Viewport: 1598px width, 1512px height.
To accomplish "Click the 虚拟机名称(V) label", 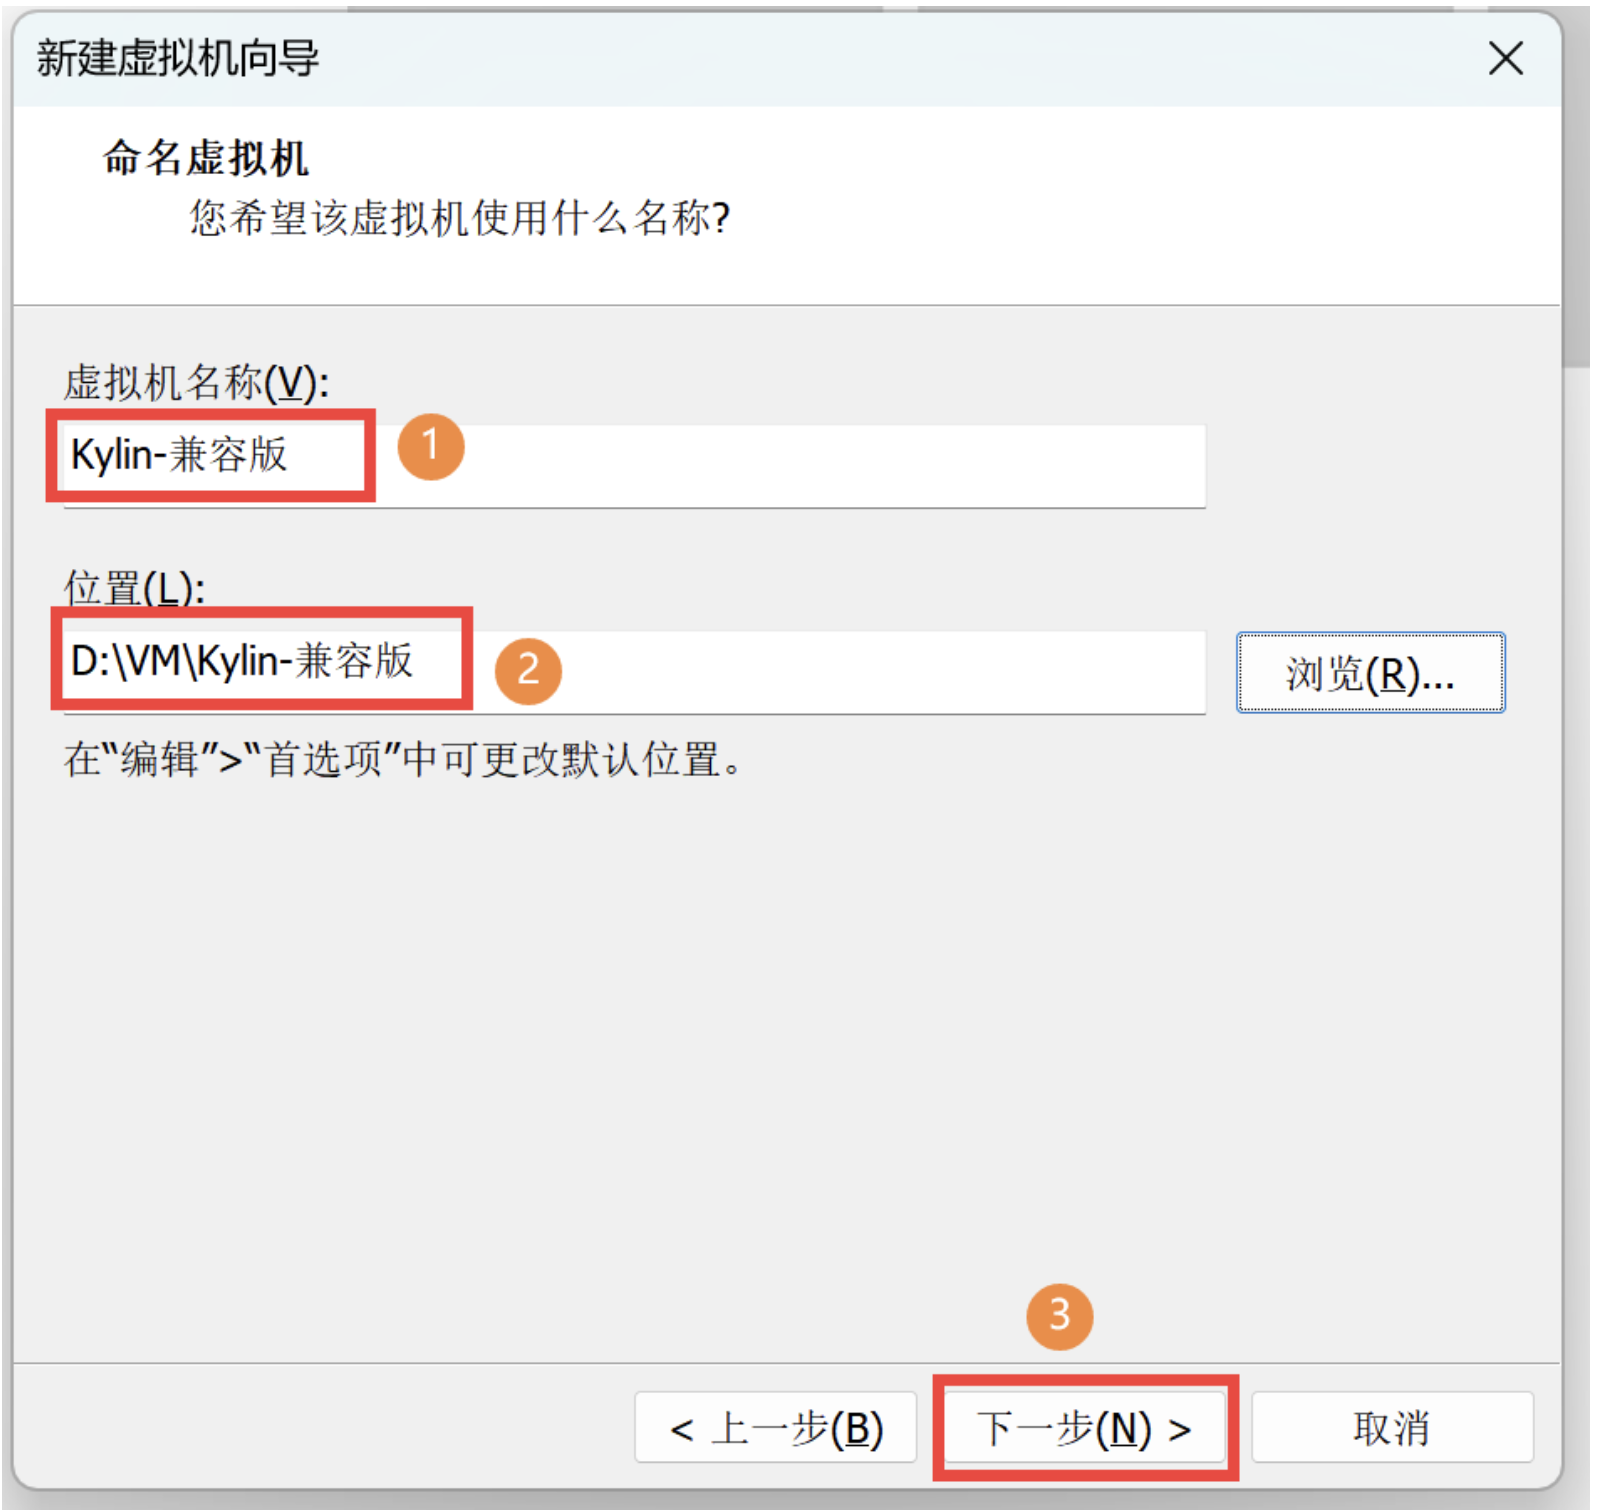I will pos(196,383).
